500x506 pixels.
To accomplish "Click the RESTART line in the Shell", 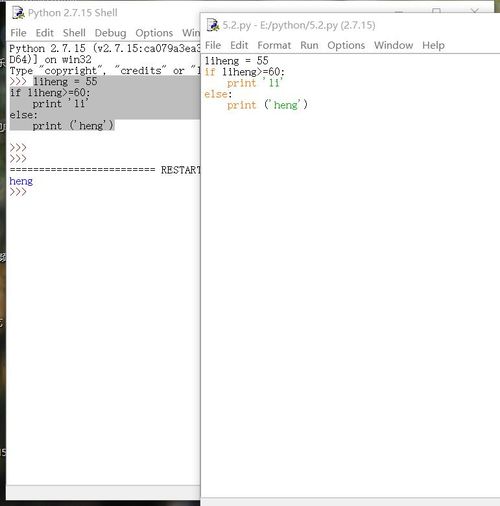I will [105, 170].
